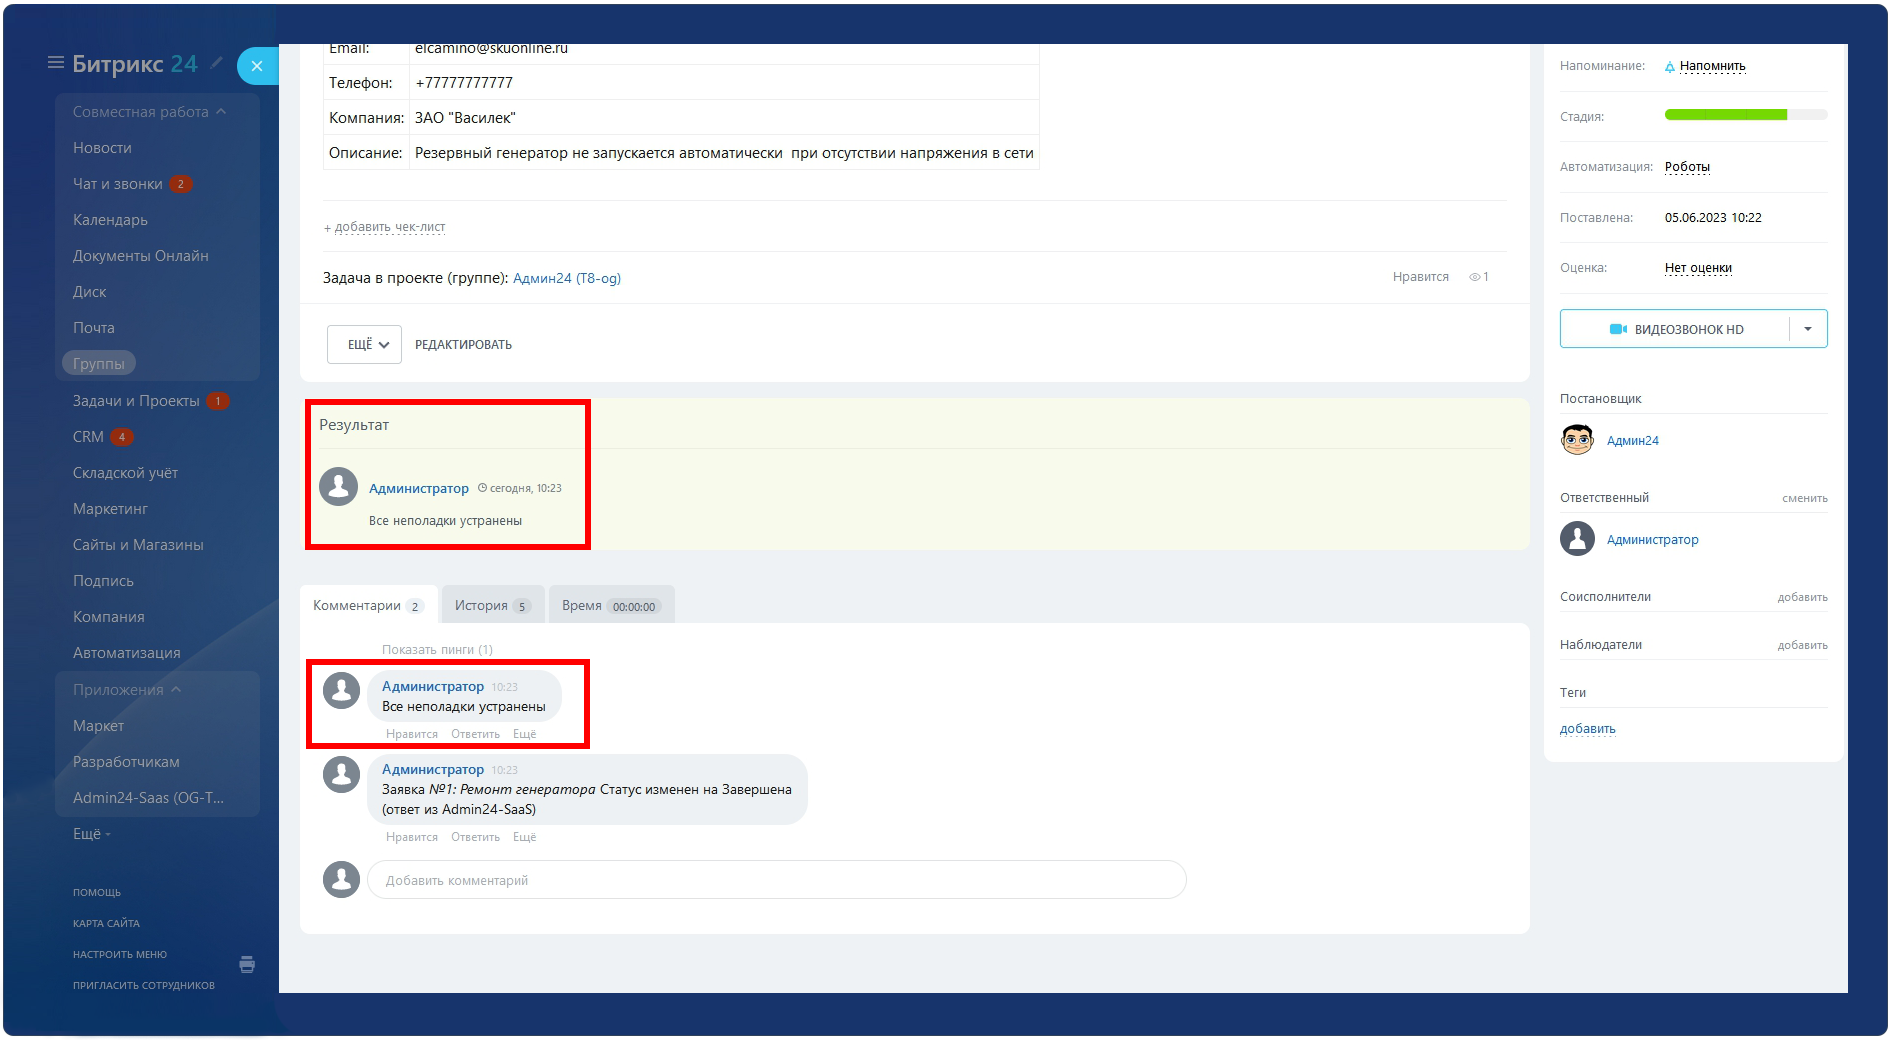Click the bell icon next to Напомнить
Image resolution: width=1891 pixels, height=1040 pixels.
click(1669, 67)
